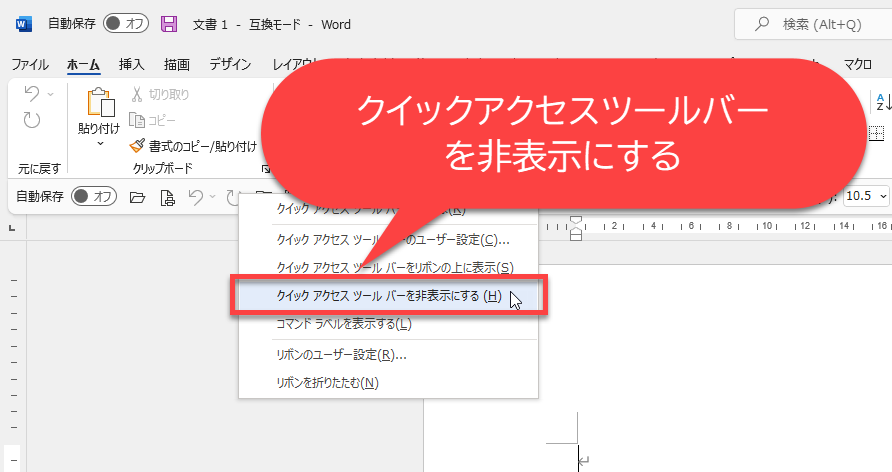Toggle 自動保存 switch in the Quick Access Toolbar
Image resolution: width=892 pixels, height=472 pixels.
(x=94, y=197)
